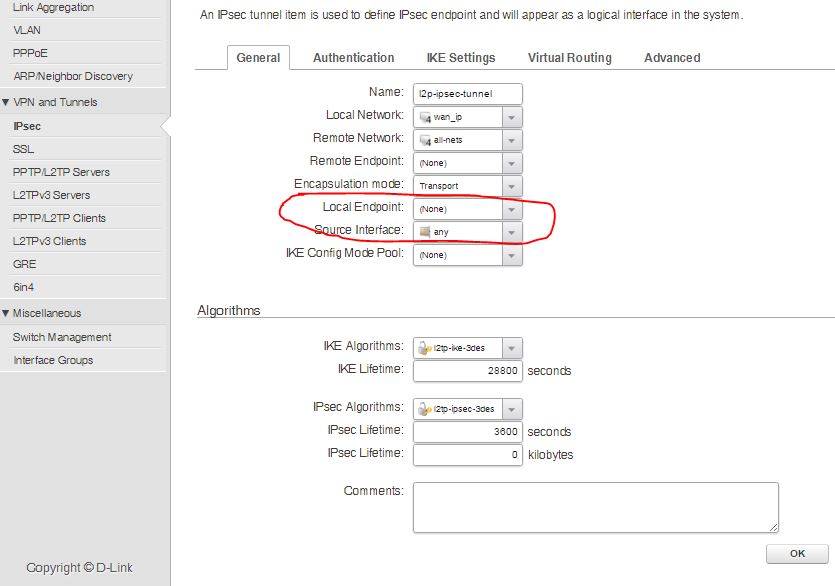Click the Name input field
The image size is (835, 586).
pyautogui.click(x=468, y=94)
